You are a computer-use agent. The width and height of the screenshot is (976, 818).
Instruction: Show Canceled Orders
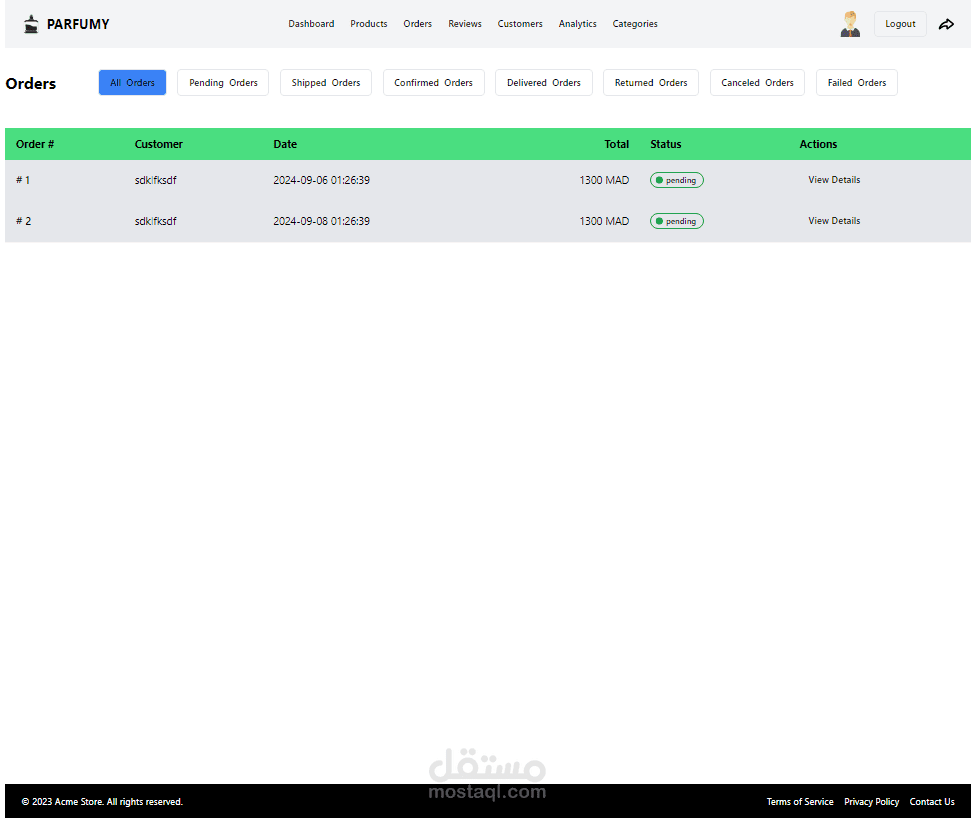pos(758,83)
